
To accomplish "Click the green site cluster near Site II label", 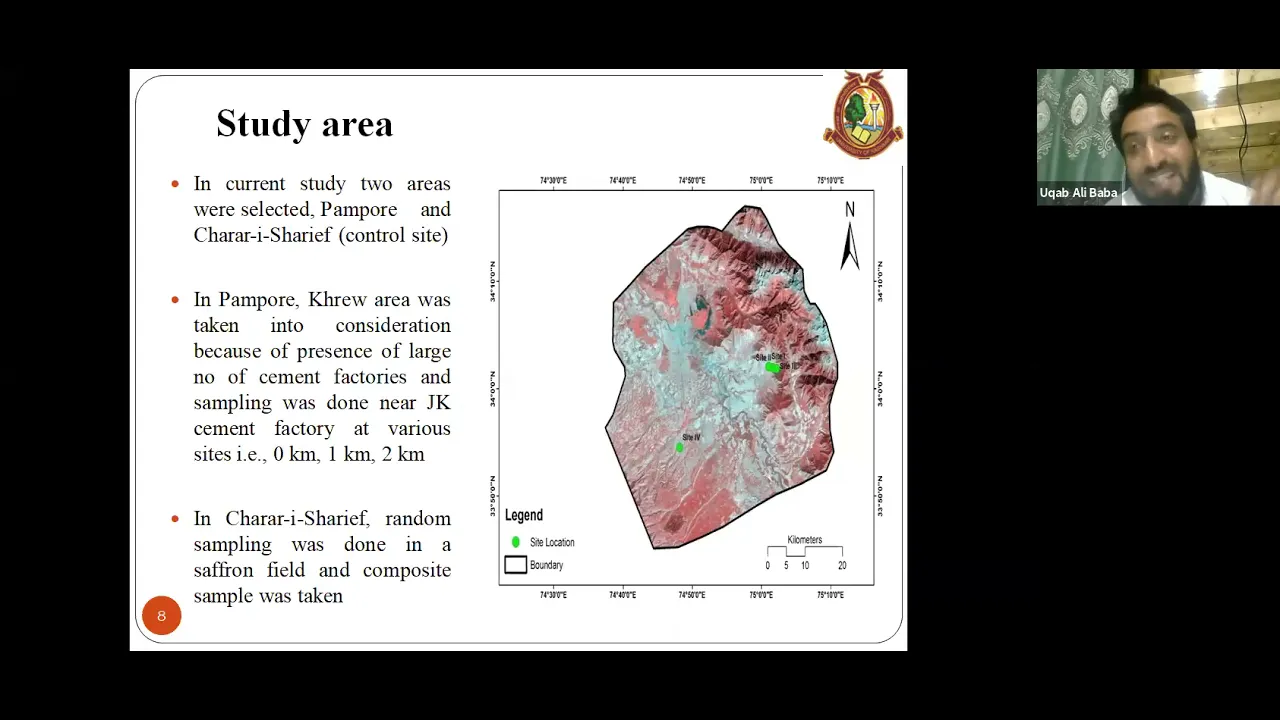I will tap(772, 367).
